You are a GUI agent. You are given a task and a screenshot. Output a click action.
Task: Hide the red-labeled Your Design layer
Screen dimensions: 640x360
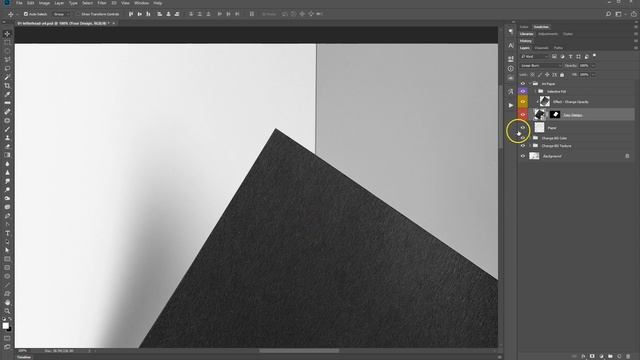(x=523, y=115)
